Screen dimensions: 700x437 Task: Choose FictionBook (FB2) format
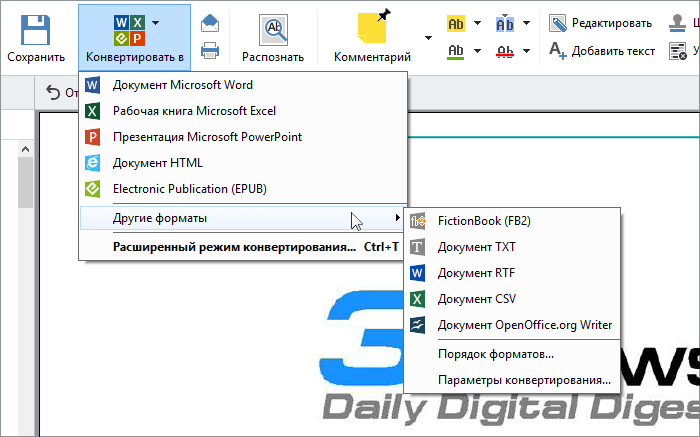[512, 221]
